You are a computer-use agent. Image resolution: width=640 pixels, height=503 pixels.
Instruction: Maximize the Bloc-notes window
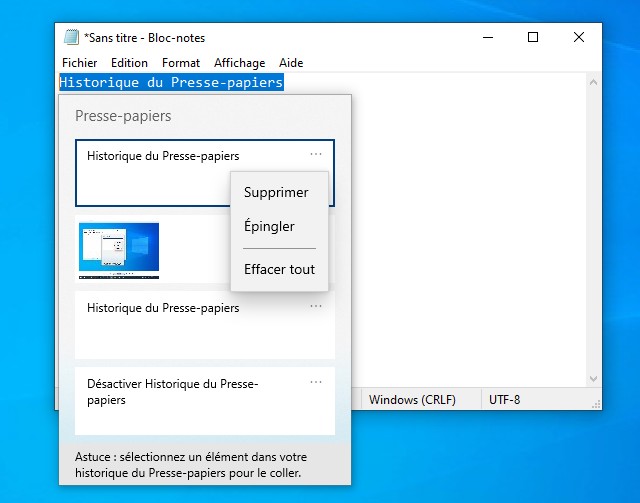click(533, 38)
